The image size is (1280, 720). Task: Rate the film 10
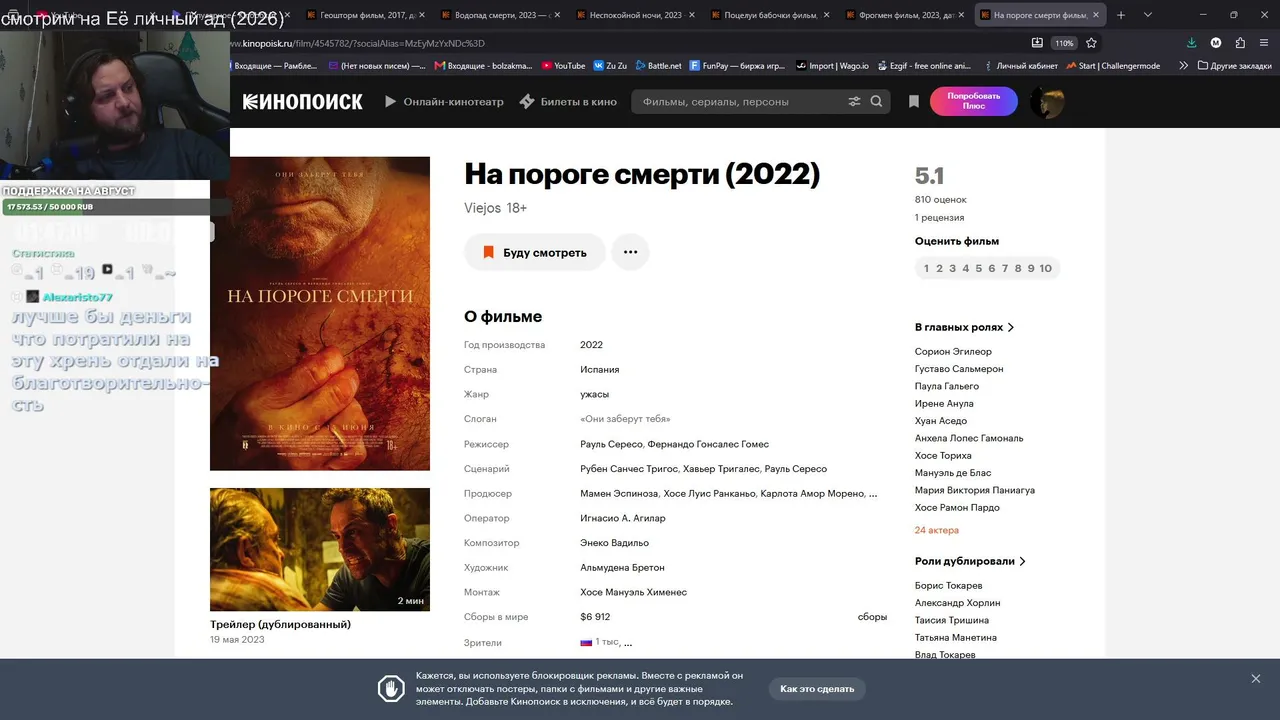pyautogui.click(x=1046, y=268)
